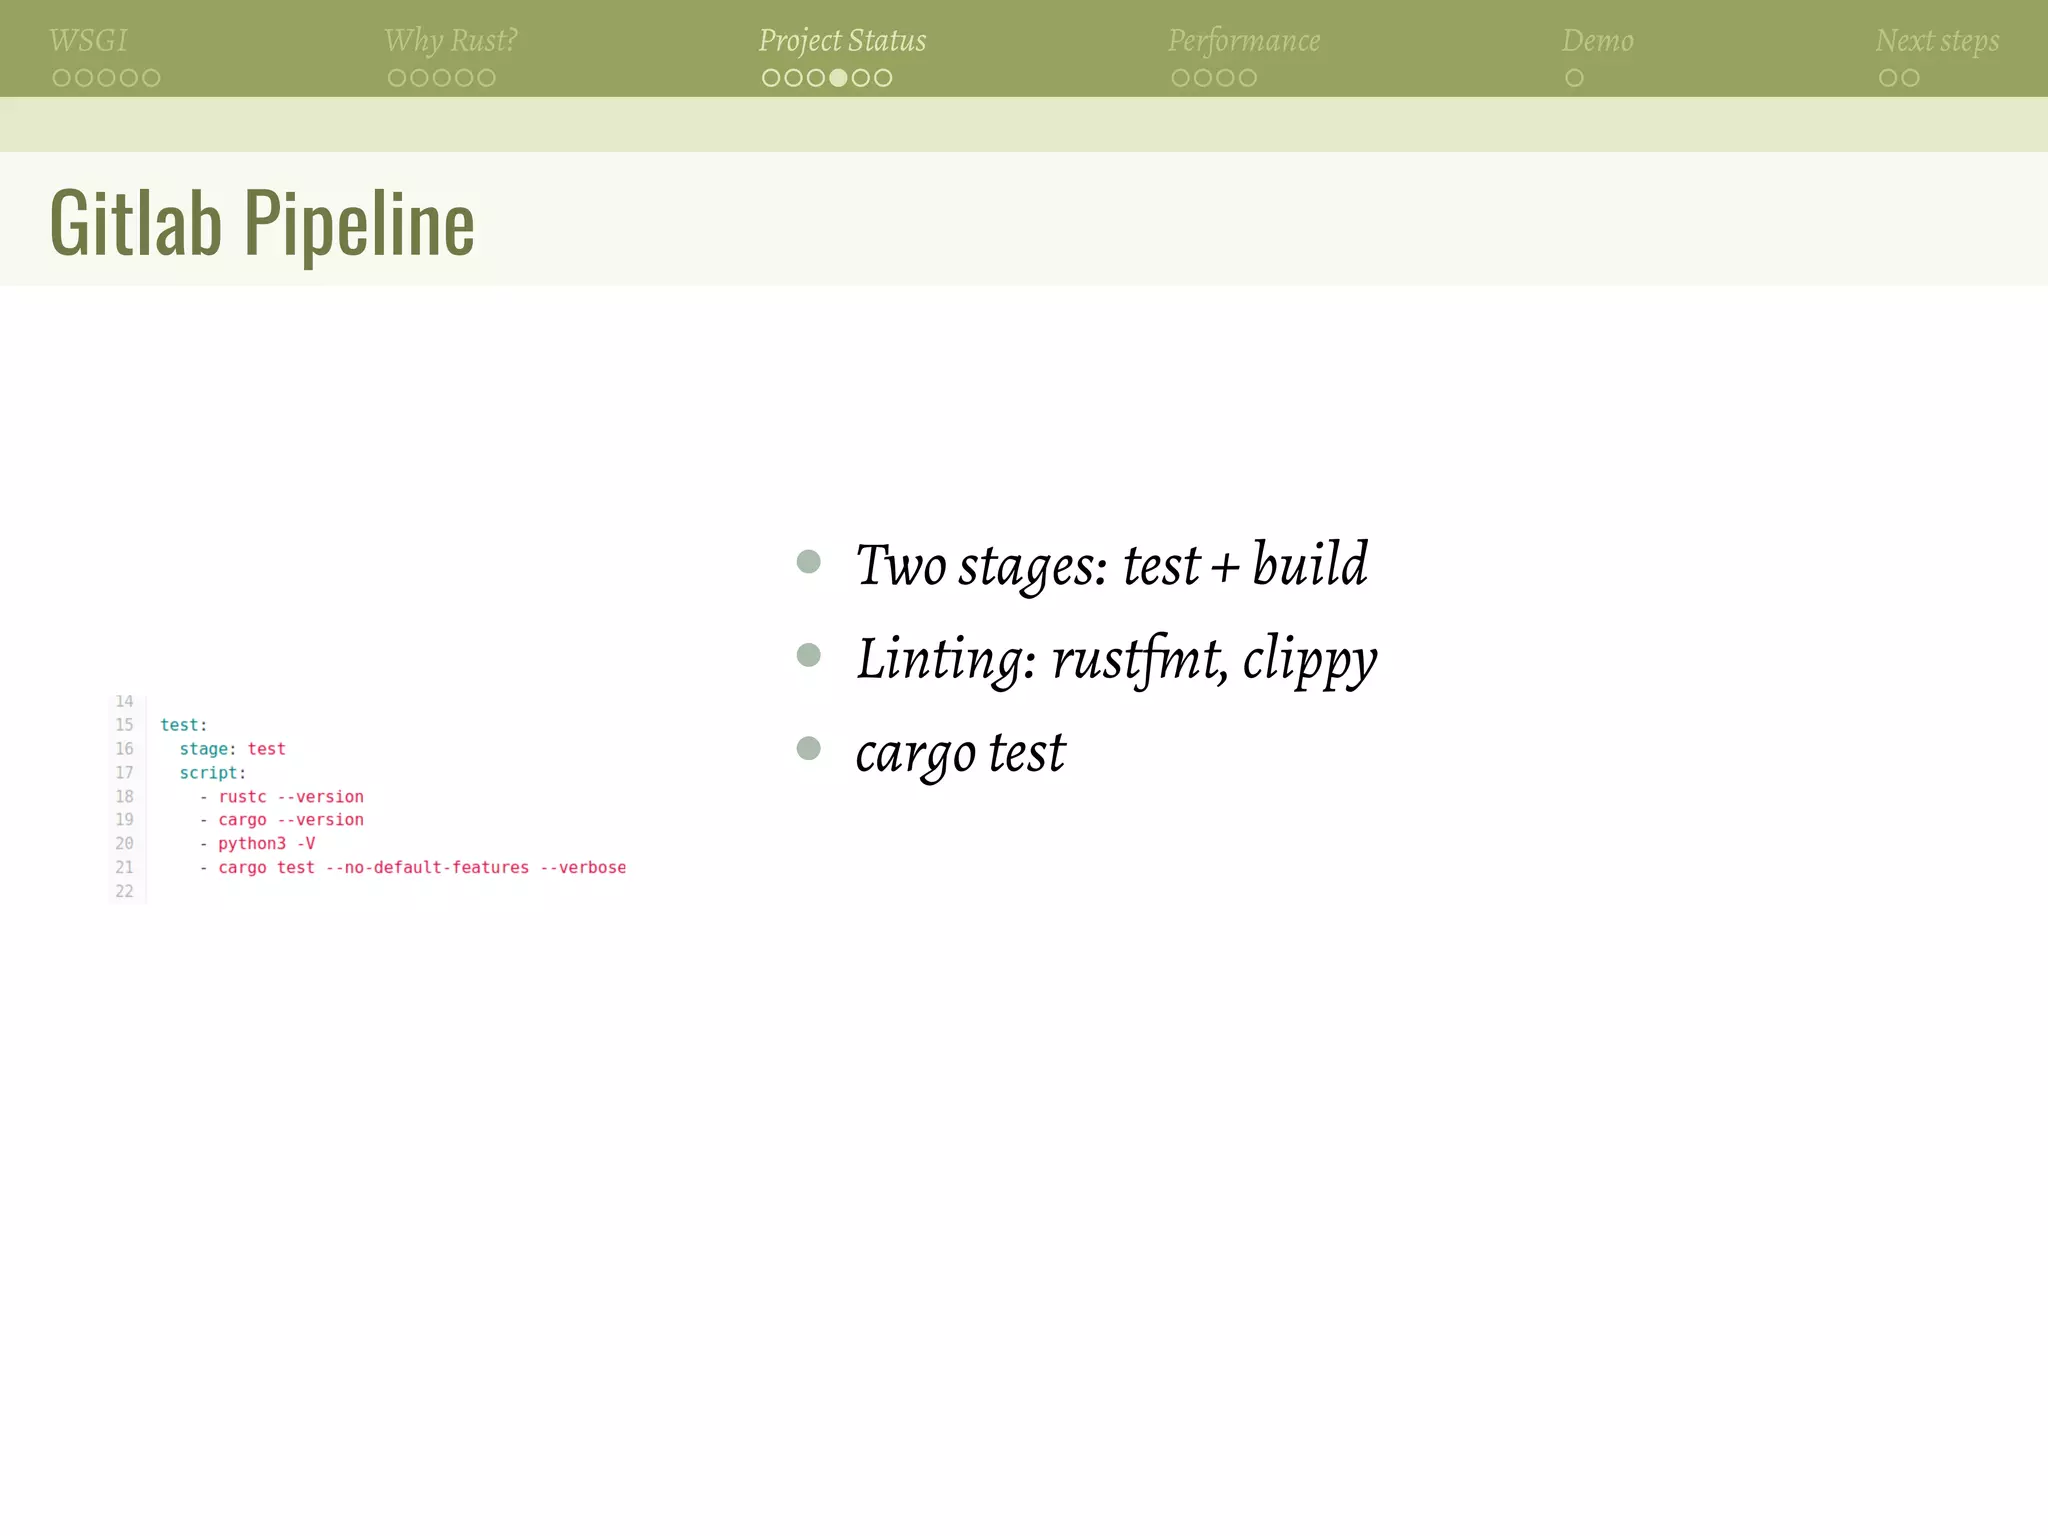Click first slide dot under WSGI
The height and width of the screenshot is (1536, 2048).
61,78
